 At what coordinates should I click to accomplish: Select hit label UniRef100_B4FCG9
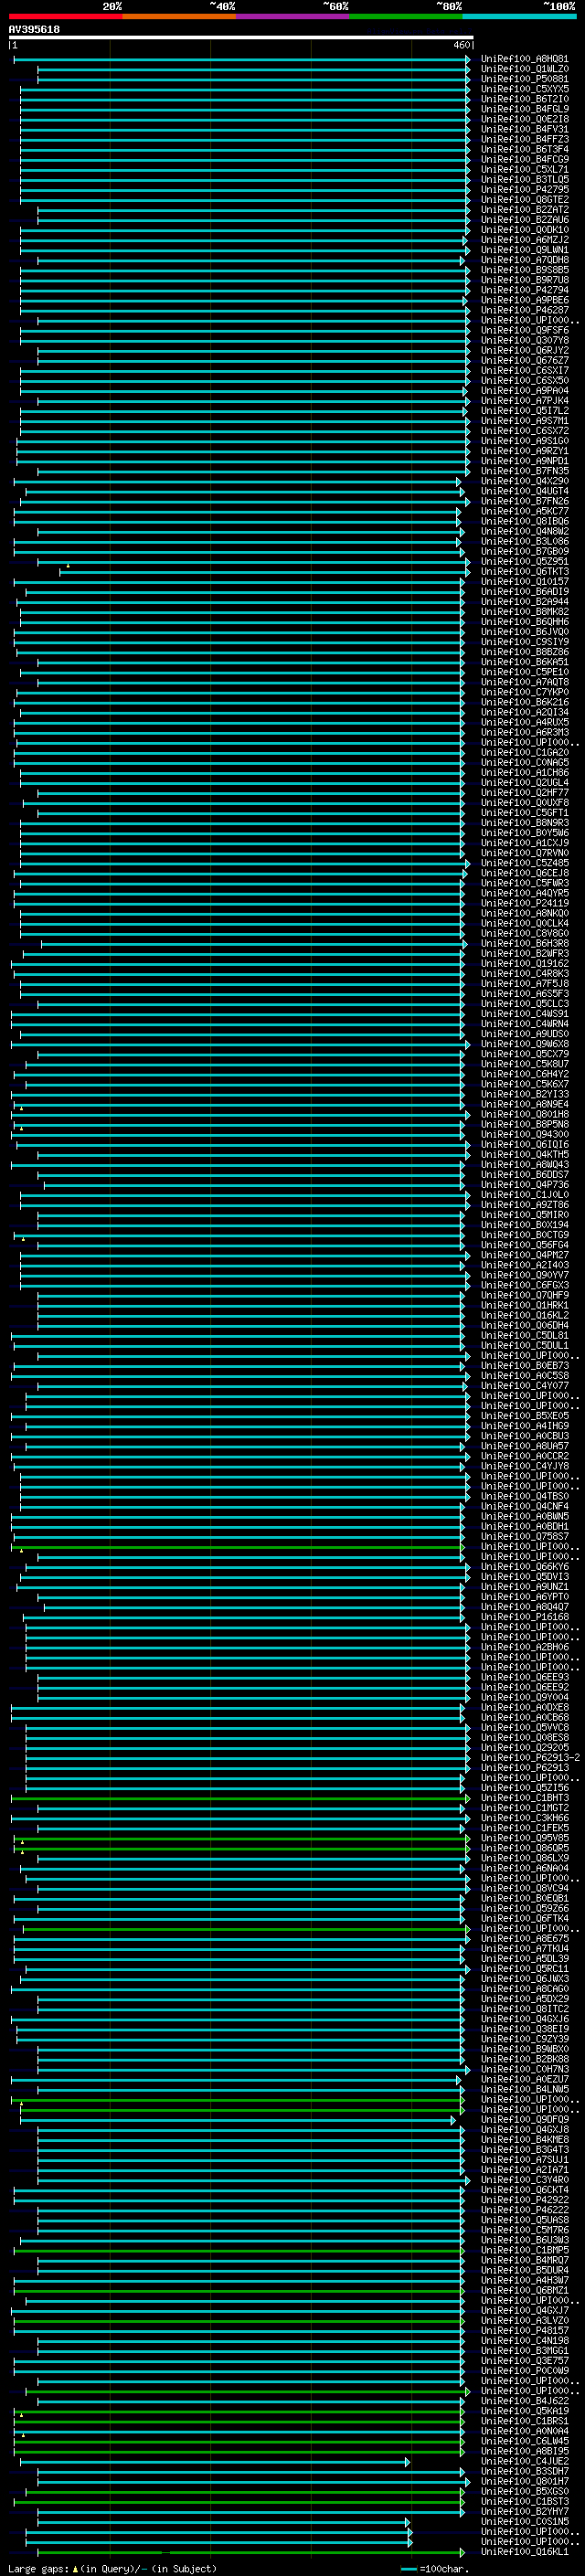click(524, 159)
